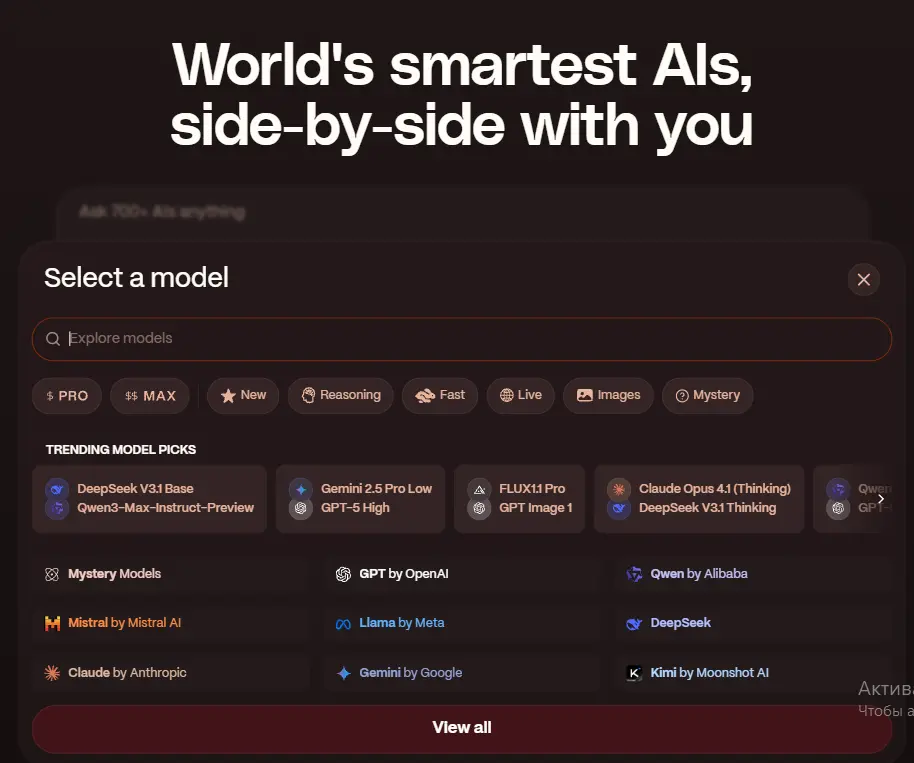Open GPT by OpenAI category
The width and height of the screenshot is (914, 763).
[462, 574]
